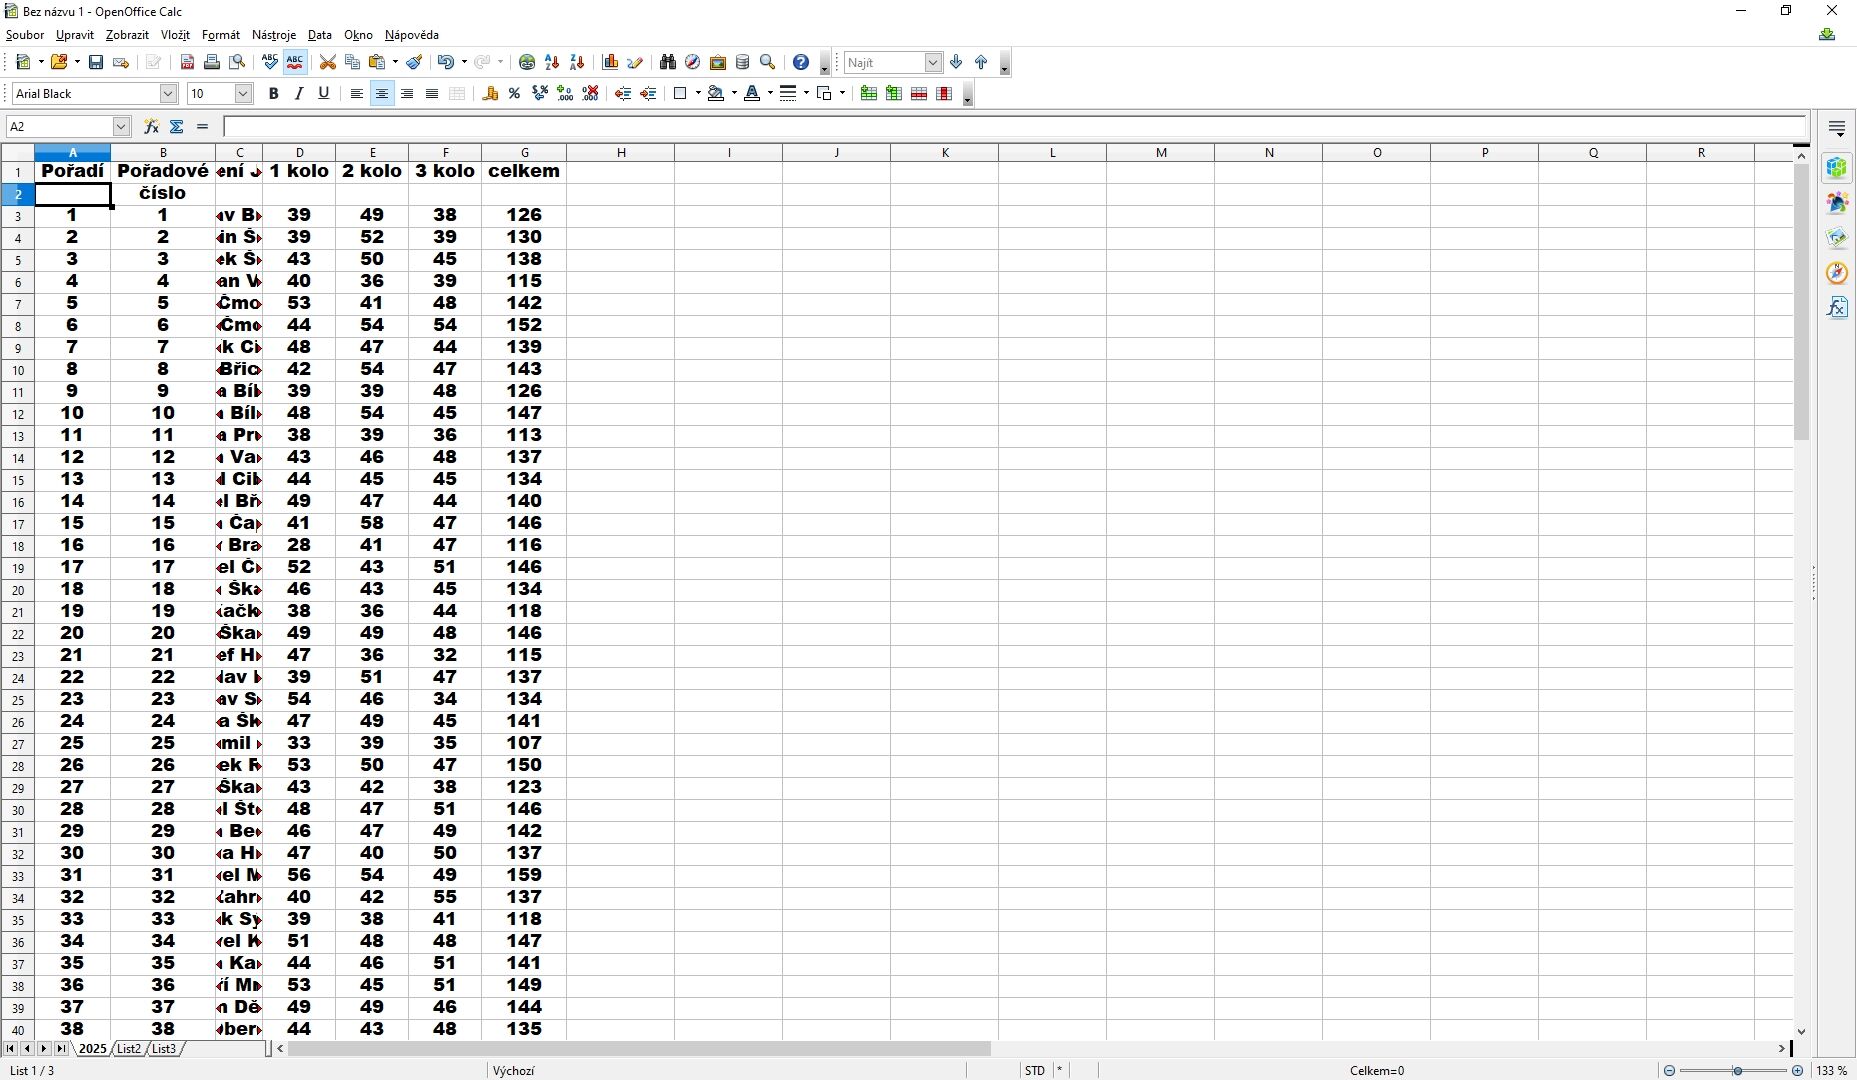Screen dimensions: 1857x1080
Task: Open Find & Replace binoculars icon
Action: click(668, 62)
